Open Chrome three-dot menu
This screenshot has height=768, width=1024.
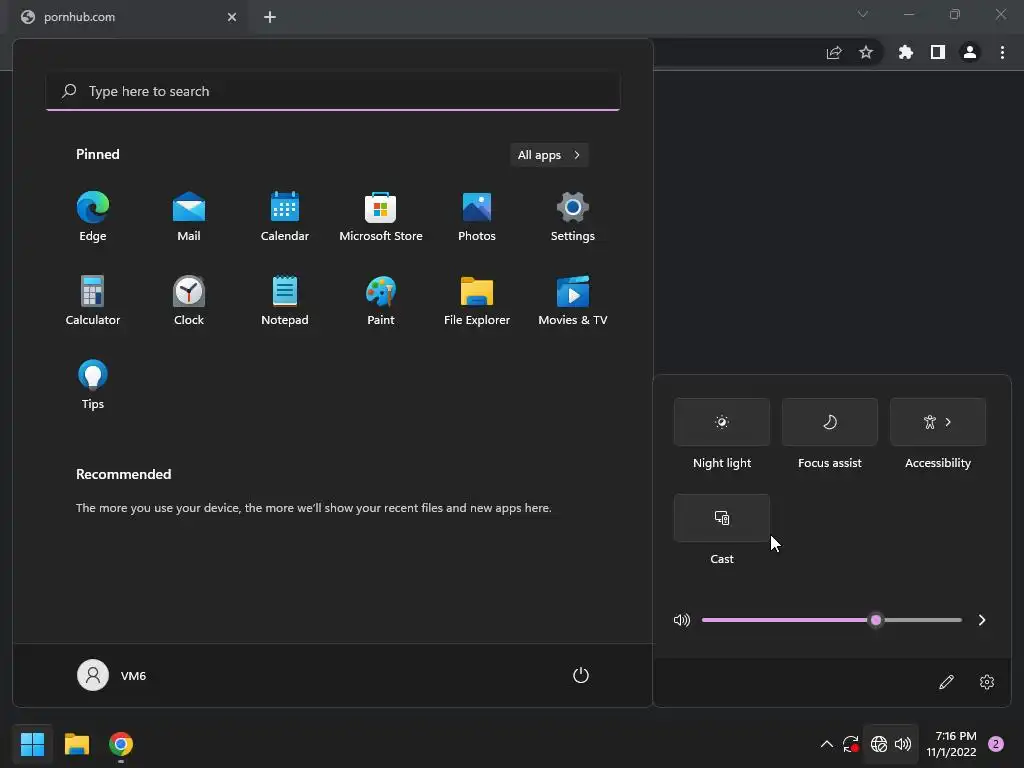(x=1002, y=52)
